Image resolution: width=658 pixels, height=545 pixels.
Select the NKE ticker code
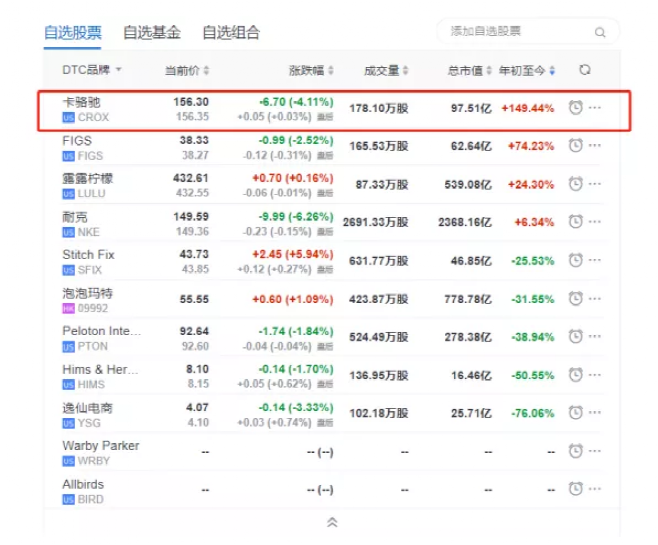89,232
